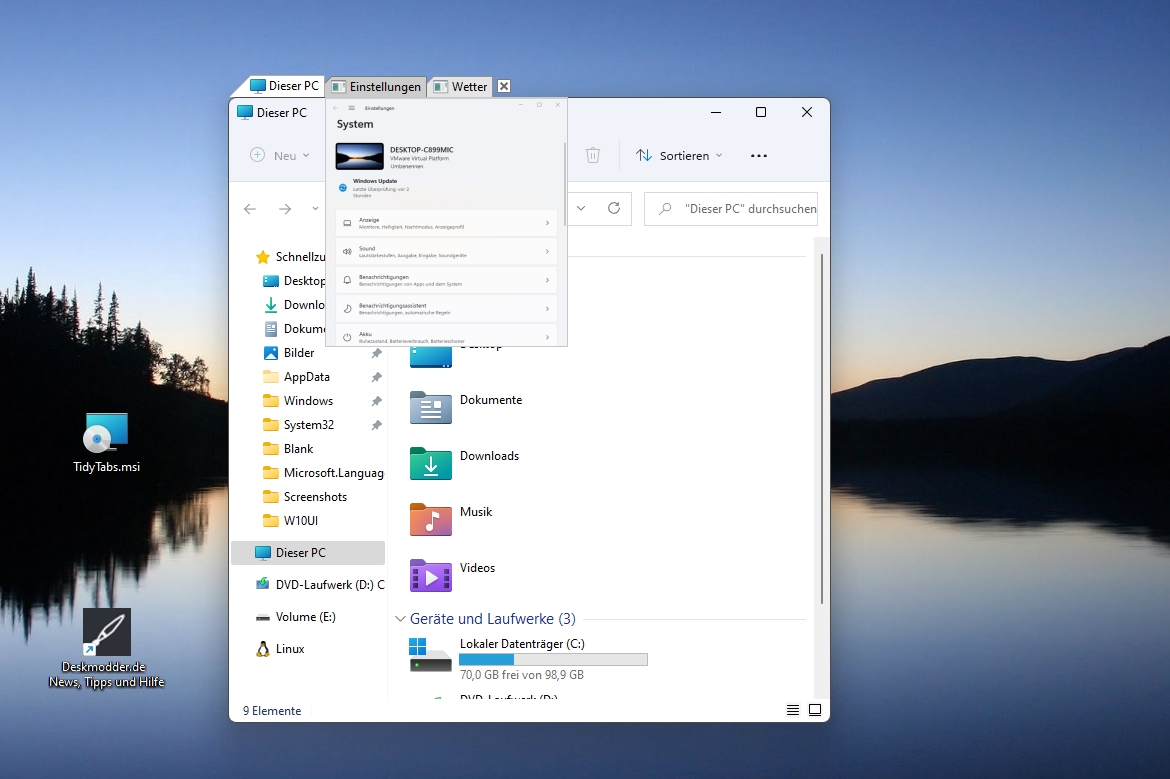Select Dieser PC in the navigation pane
1170x779 pixels.
pos(308,553)
